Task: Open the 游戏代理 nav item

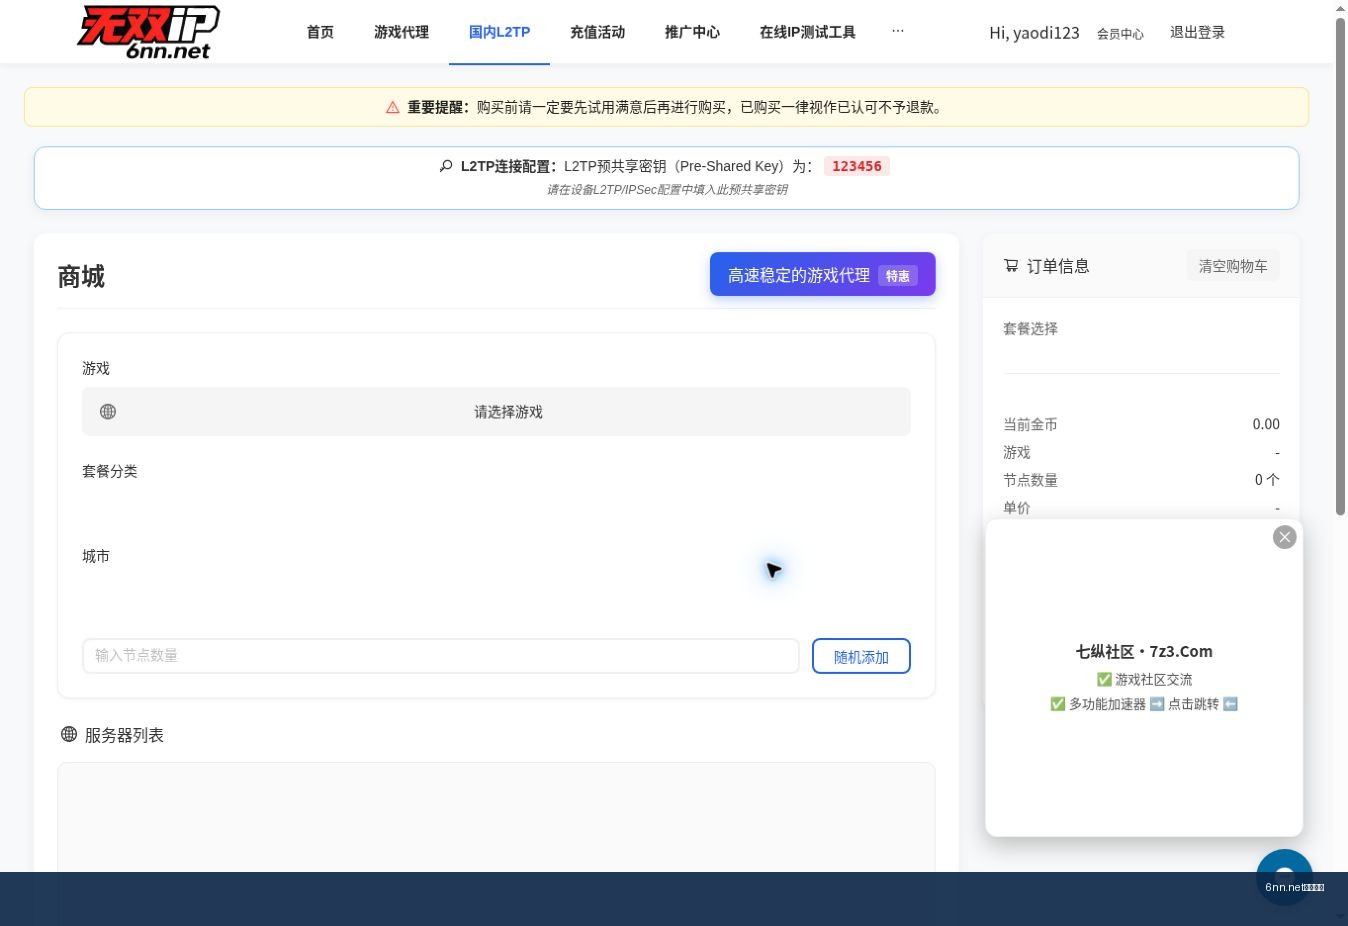Action: tap(402, 32)
